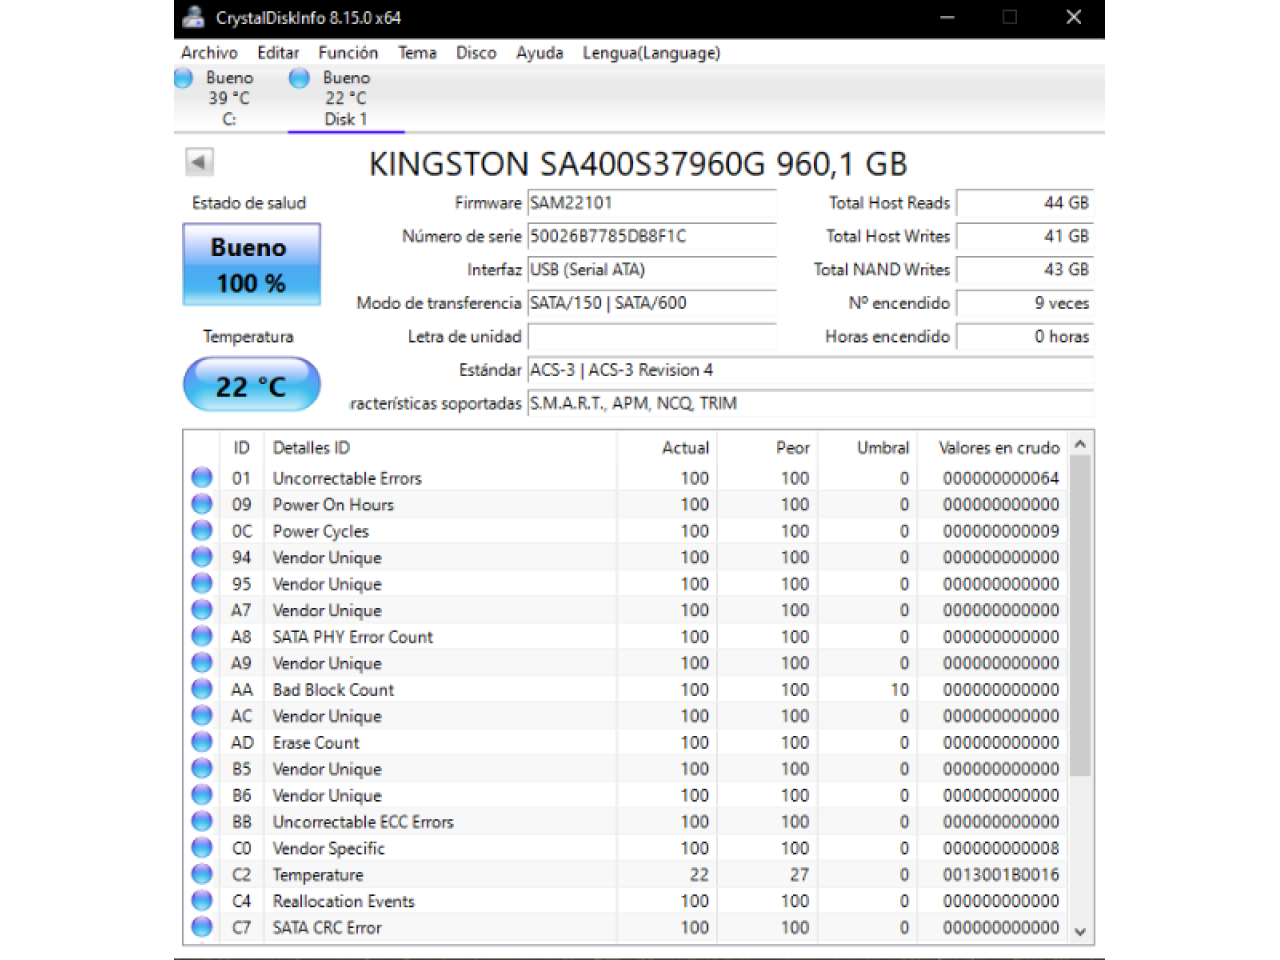Select the Bad Block Count attribute text
The width and height of the screenshot is (1280, 960).
(333, 690)
